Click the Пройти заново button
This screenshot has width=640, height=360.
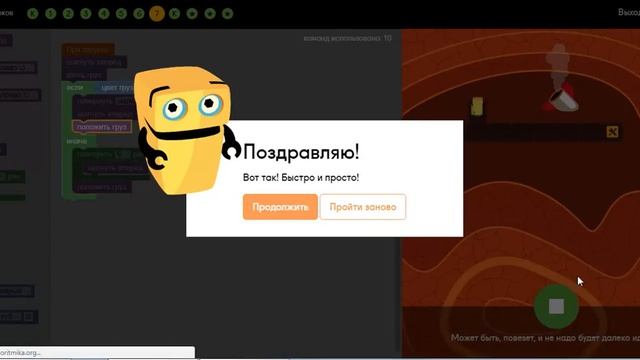pos(363,207)
